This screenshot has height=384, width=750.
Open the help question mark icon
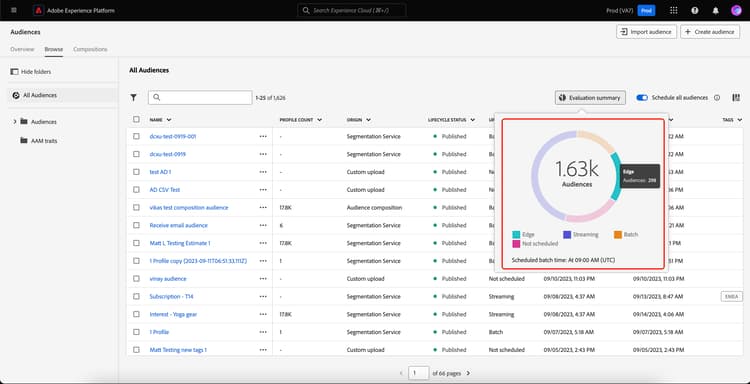pos(695,11)
